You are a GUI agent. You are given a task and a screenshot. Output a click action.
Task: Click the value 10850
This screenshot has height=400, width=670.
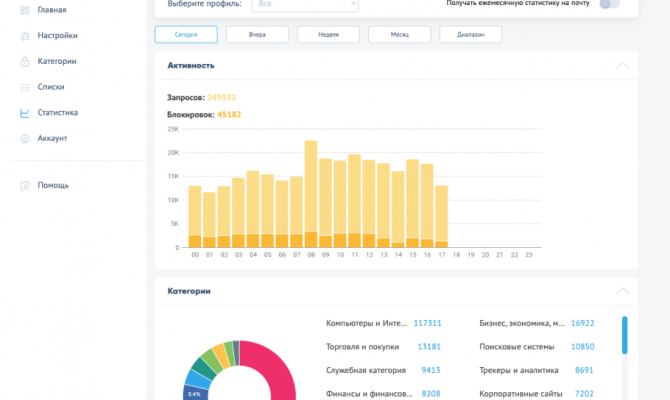[x=582, y=347]
